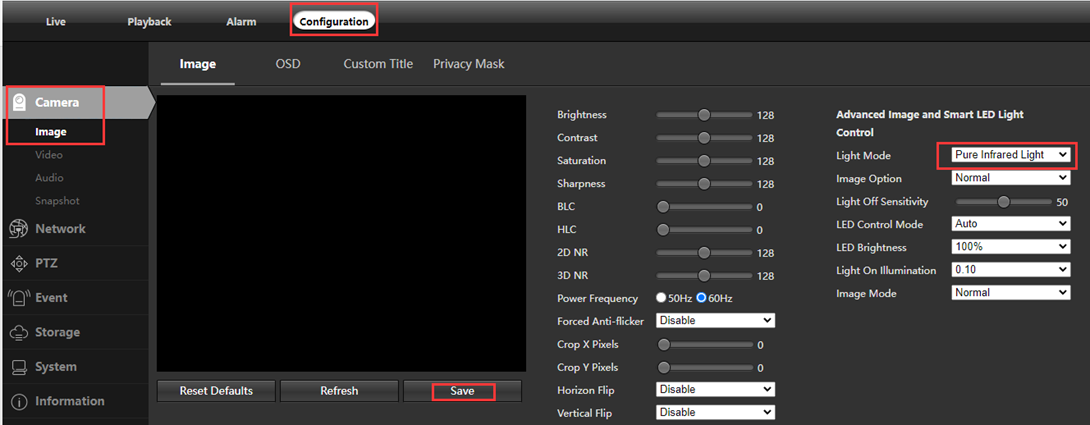
Task: Open the Horizon Flip dropdown
Action: tap(715, 389)
